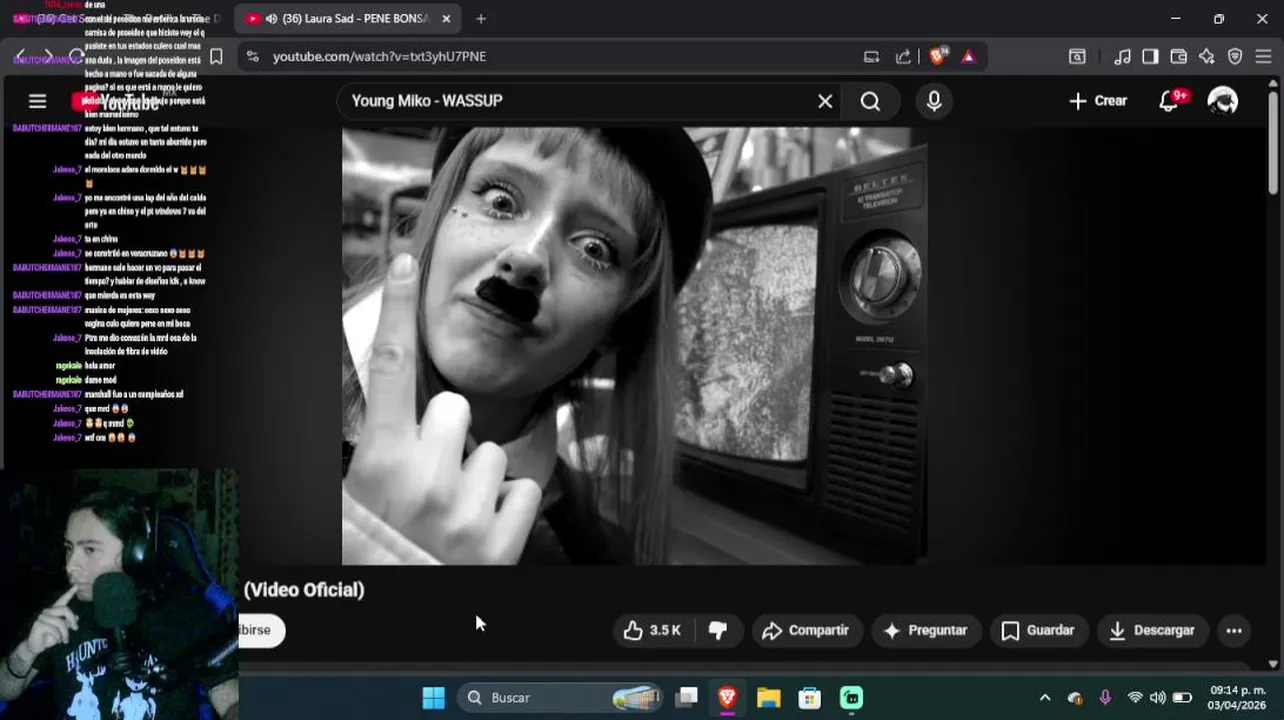Click the taskbar Buscar search box
The image size is (1284, 720).
point(561,697)
